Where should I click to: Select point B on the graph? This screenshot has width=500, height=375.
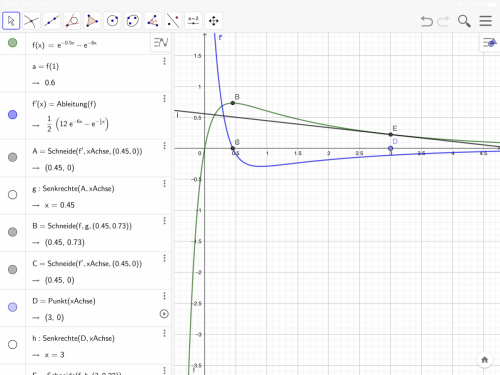tap(233, 103)
